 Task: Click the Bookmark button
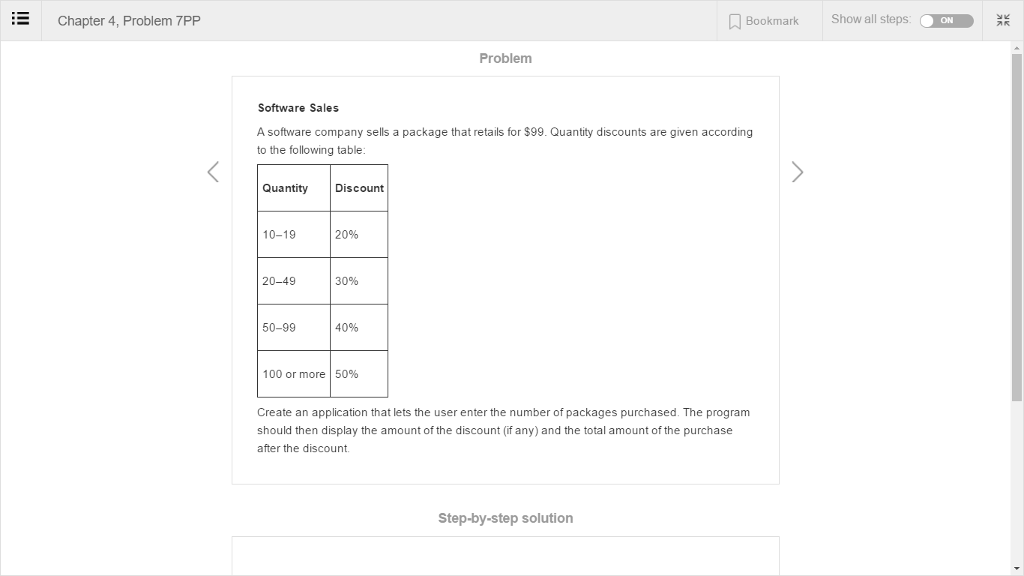click(767, 21)
